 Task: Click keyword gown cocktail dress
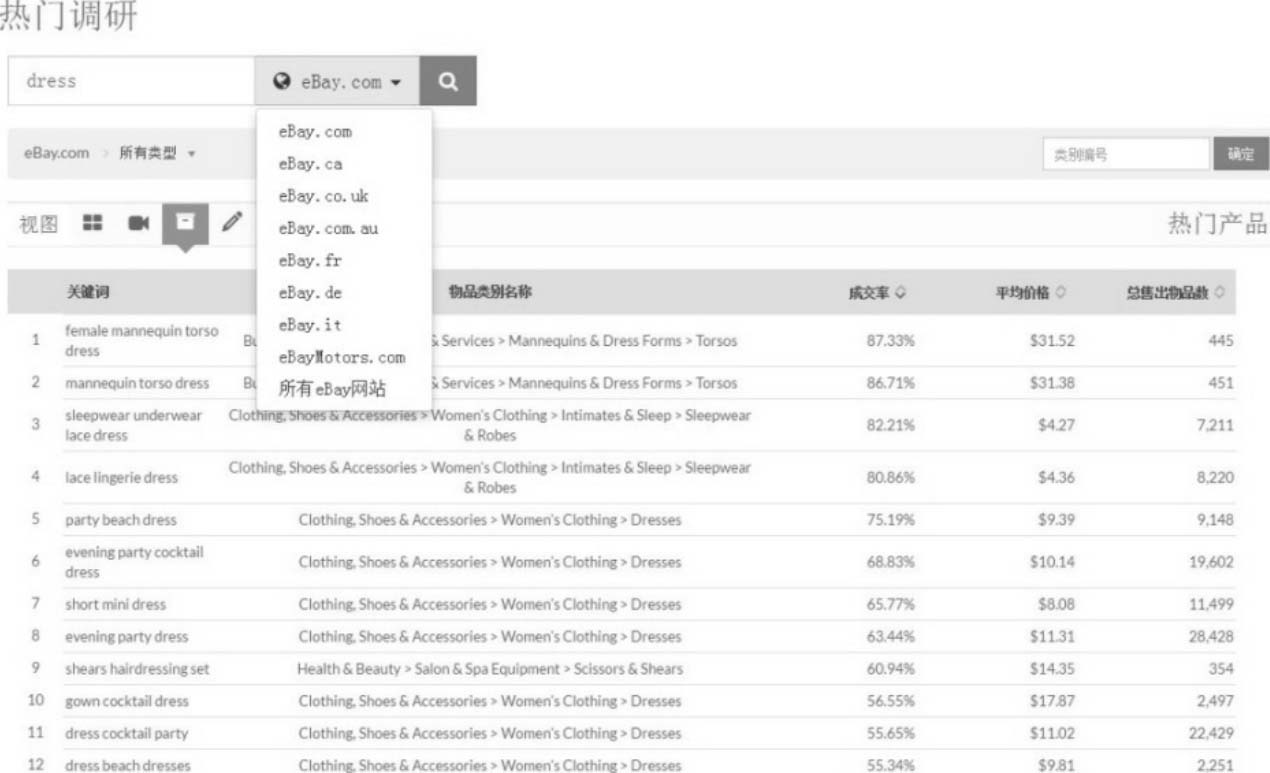pyautogui.click(x=126, y=701)
